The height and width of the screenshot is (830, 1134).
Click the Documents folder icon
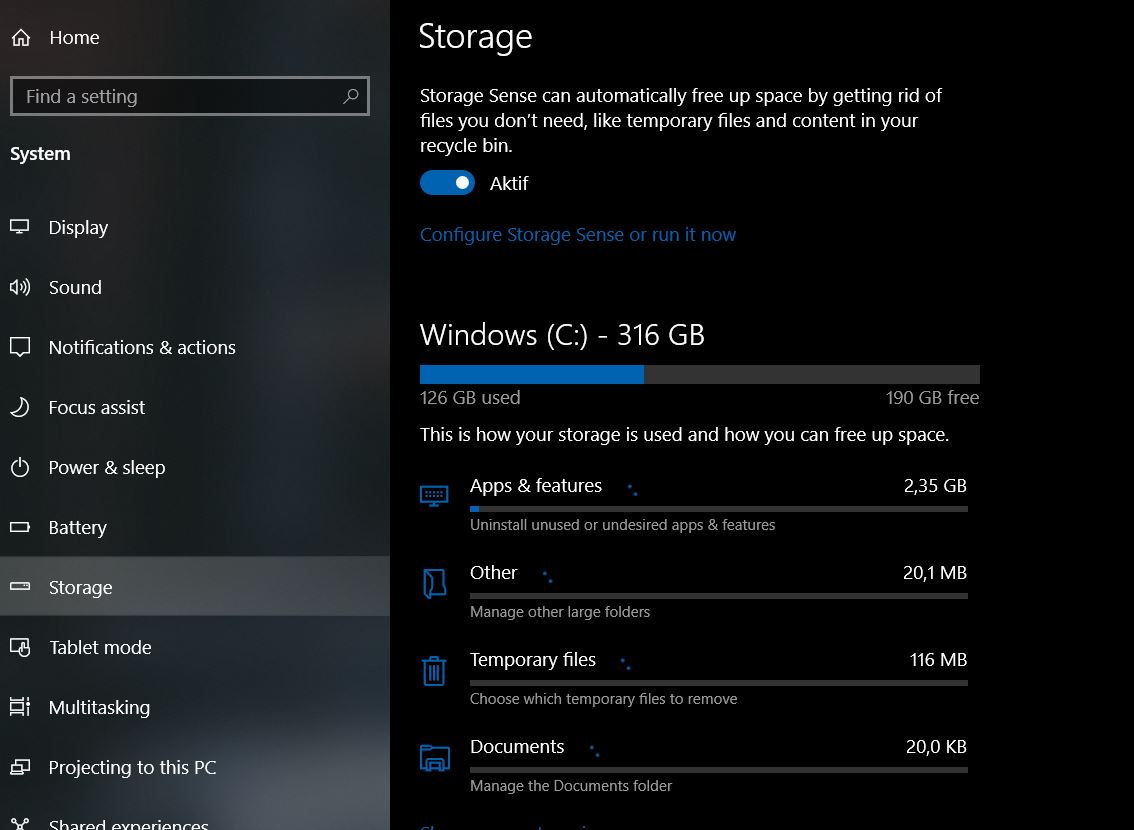434,758
